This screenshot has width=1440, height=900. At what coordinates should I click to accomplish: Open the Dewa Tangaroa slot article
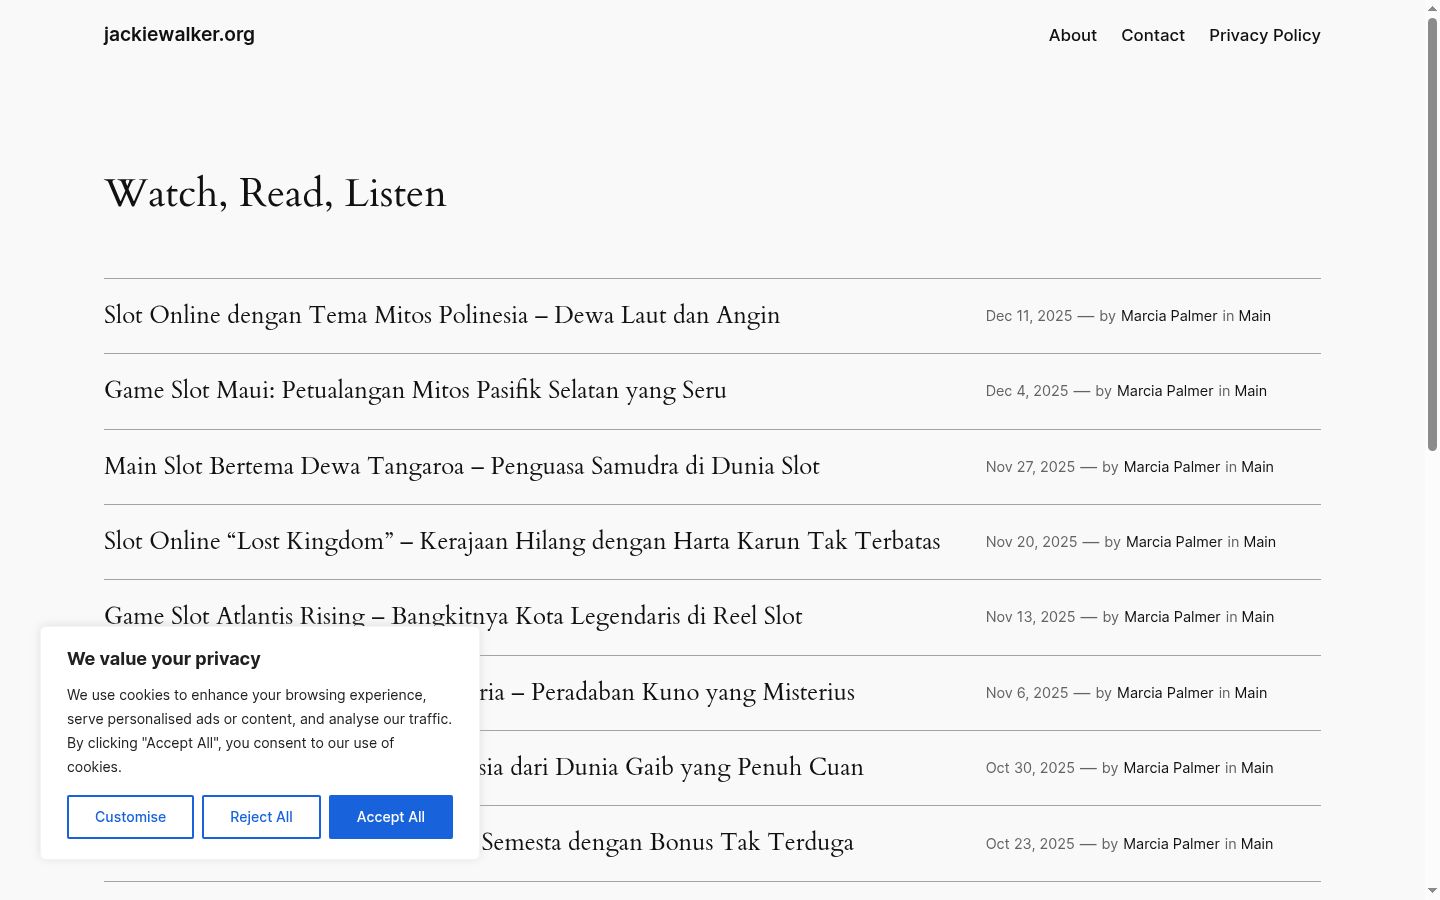[462, 467]
